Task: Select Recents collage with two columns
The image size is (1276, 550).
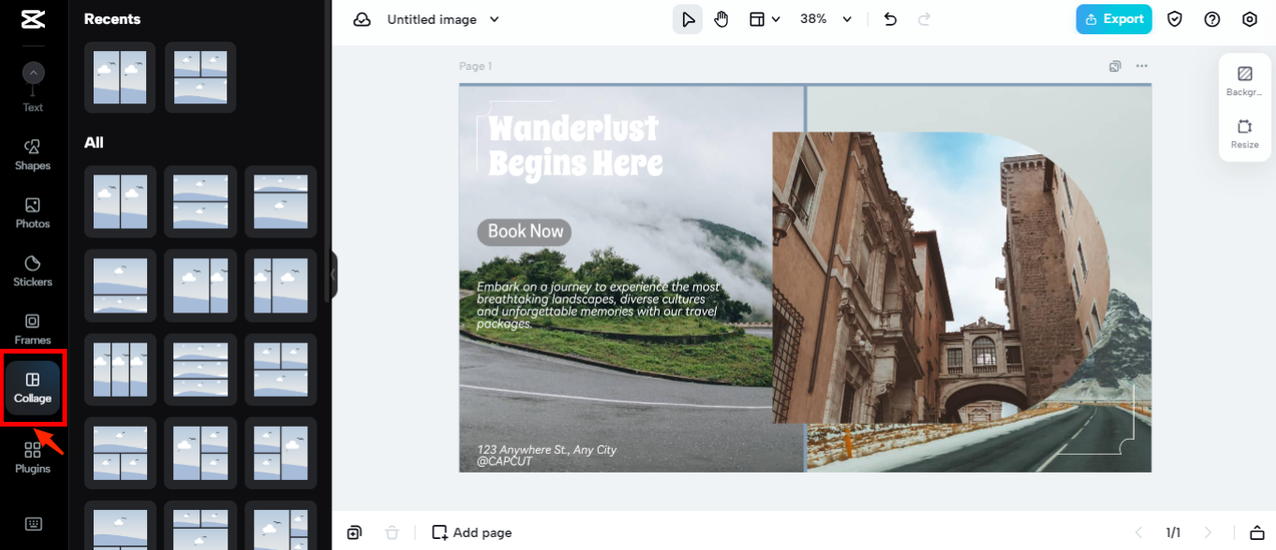Action: pyautogui.click(x=120, y=77)
